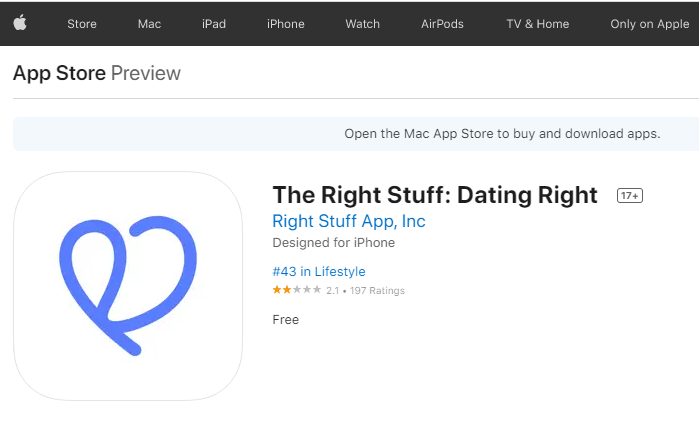The height and width of the screenshot is (433, 699).
Task: Click the 17+ age rating badge
Action: pyautogui.click(x=629, y=195)
